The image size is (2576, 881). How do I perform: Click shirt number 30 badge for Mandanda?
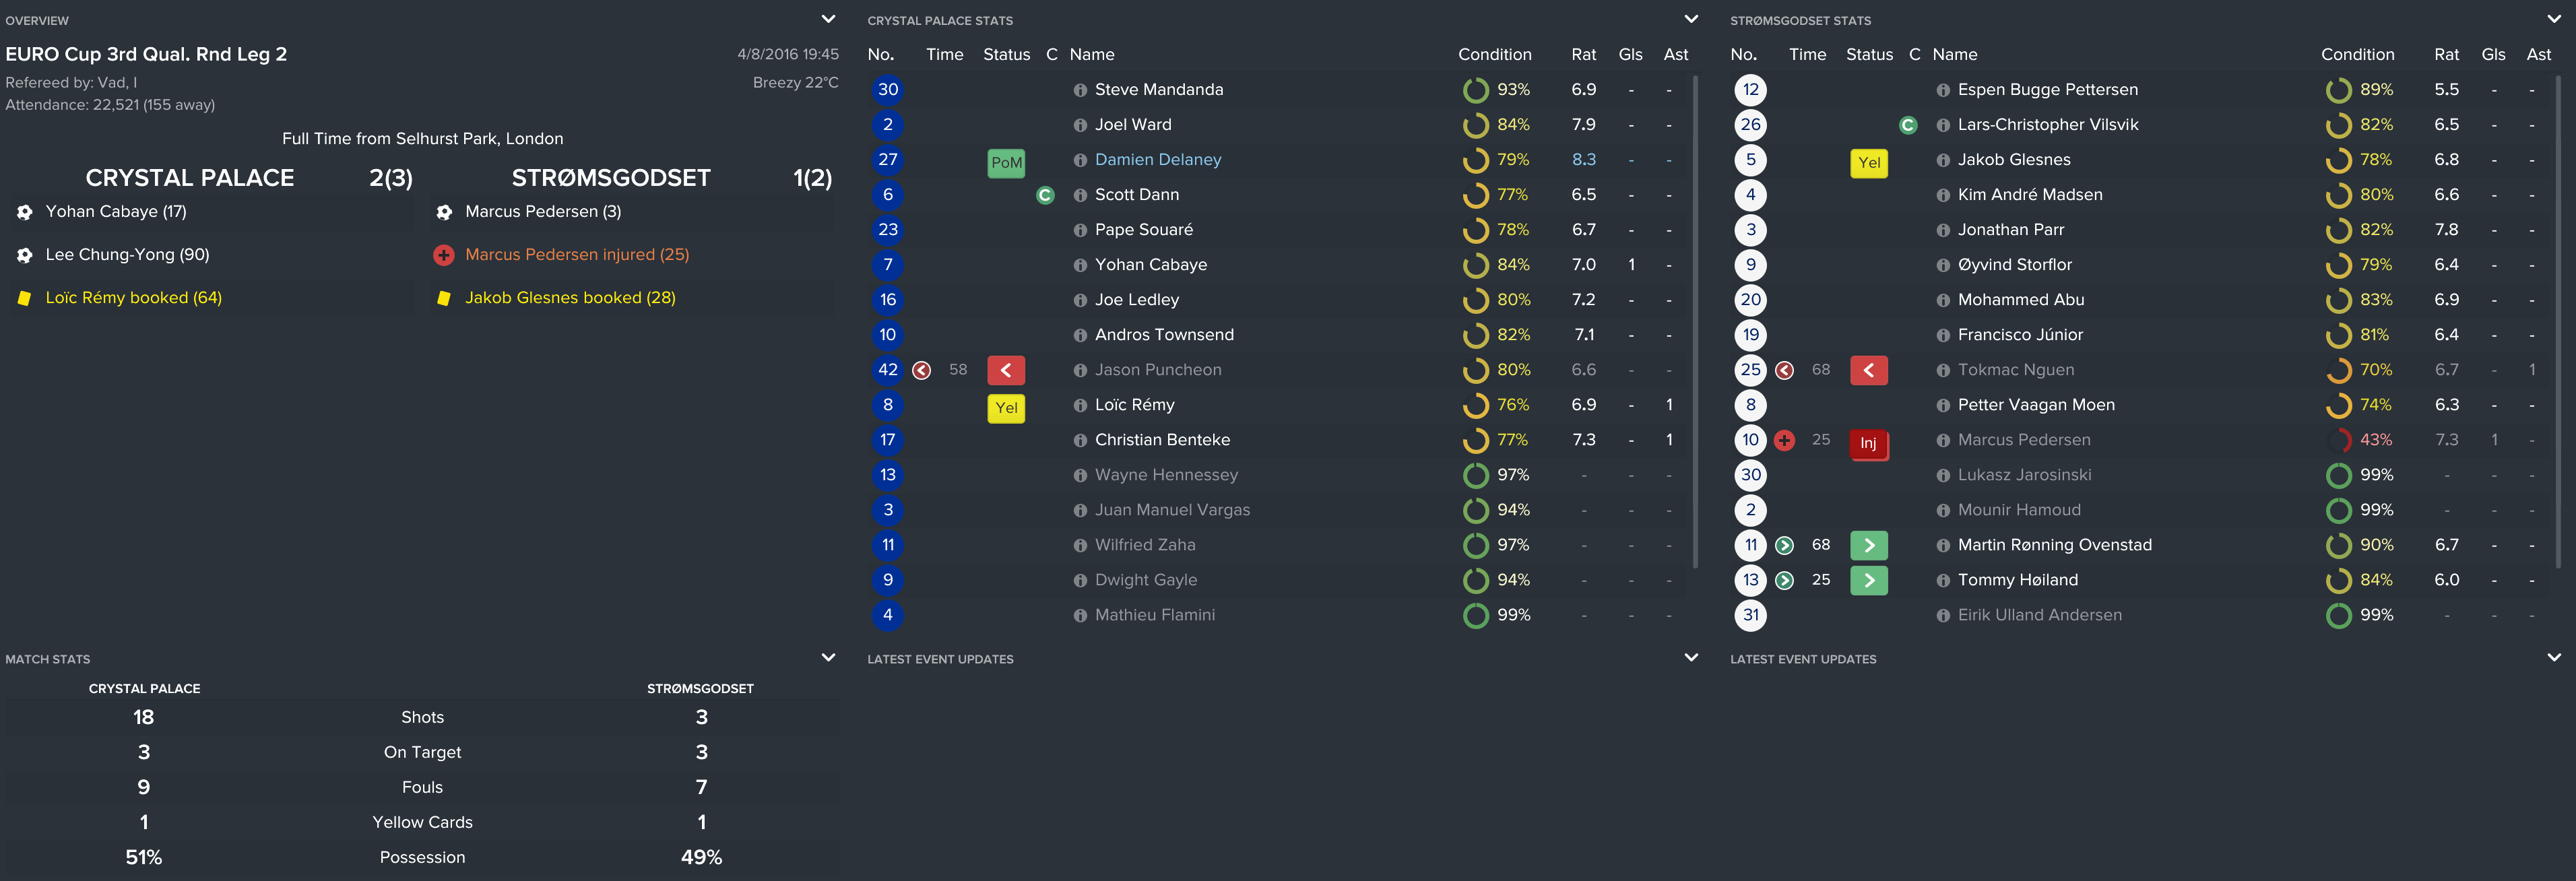point(888,90)
